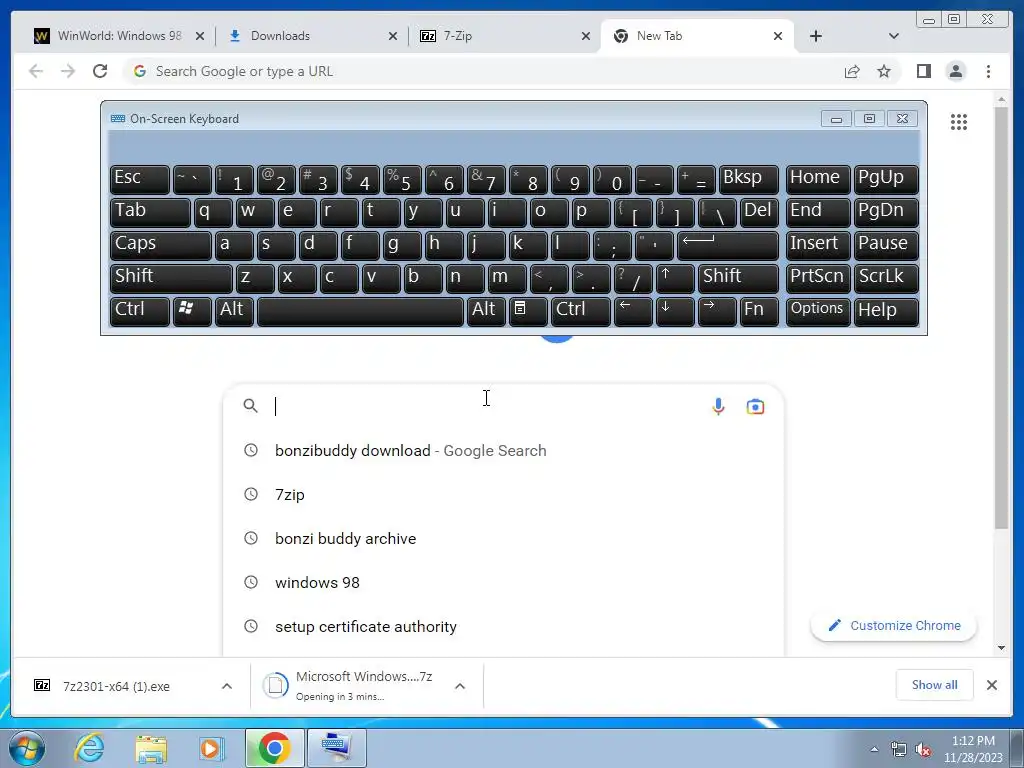Bookmark this tab with the star icon
This screenshot has width=1024, height=768.
[884, 71]
